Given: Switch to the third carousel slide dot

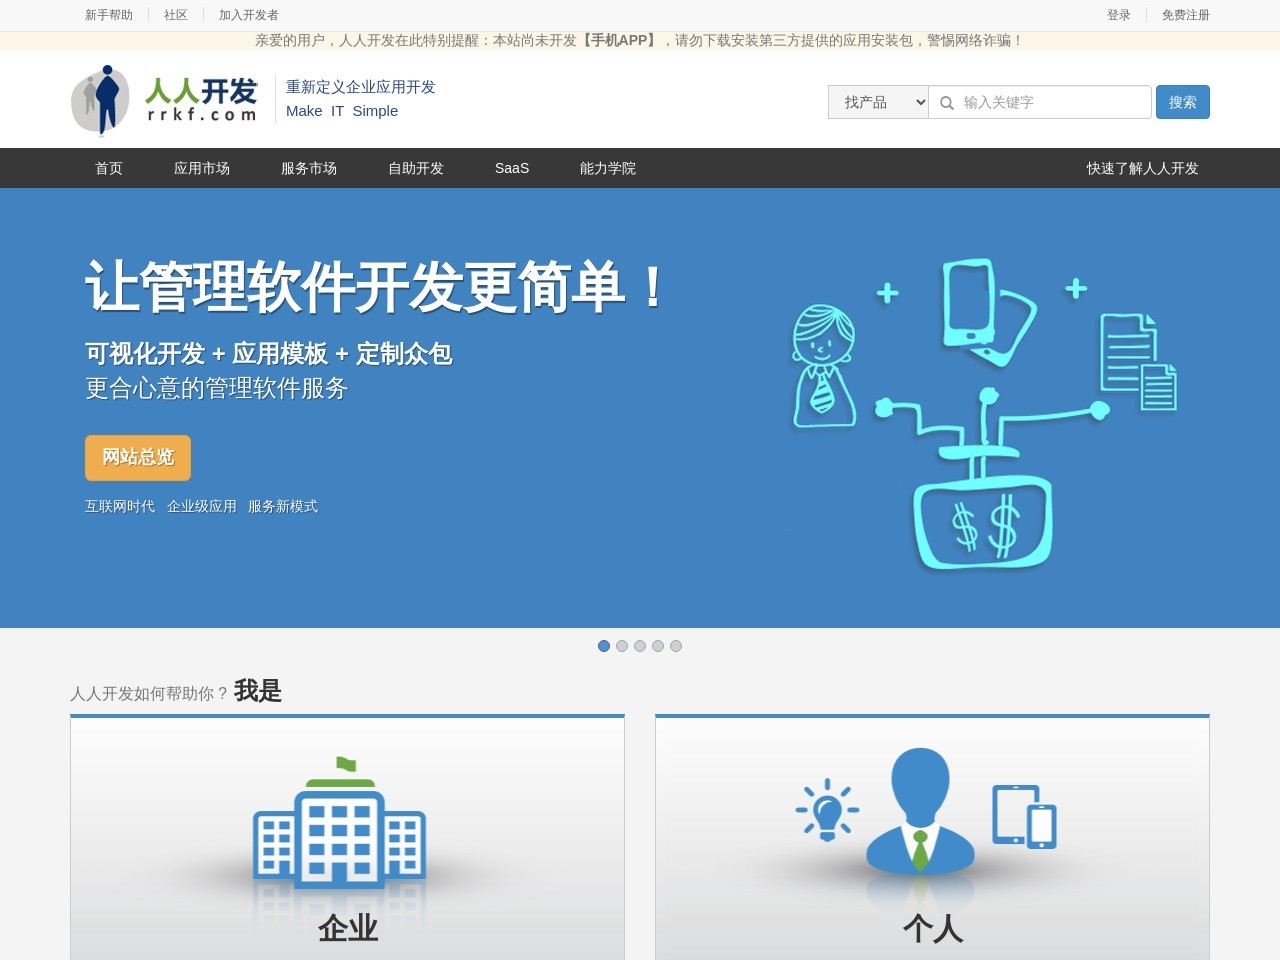Looking at the screenshot, I should [x=640, y=646].
